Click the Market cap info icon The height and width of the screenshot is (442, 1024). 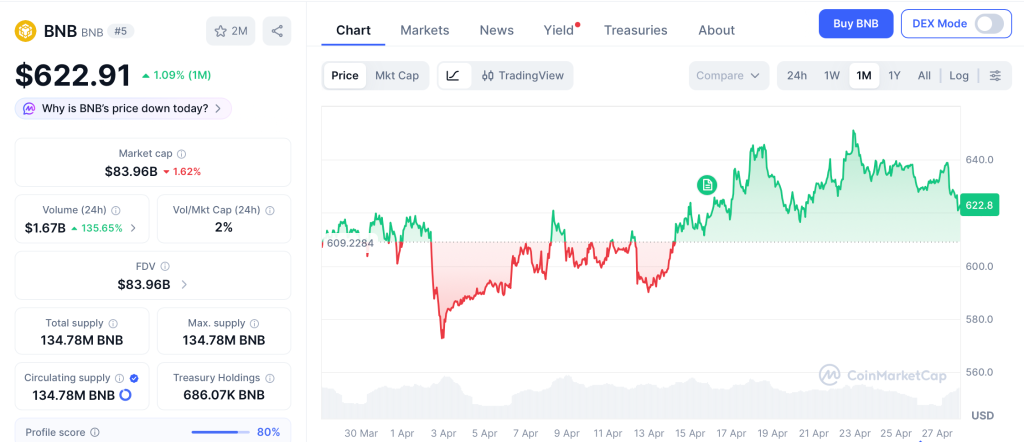click(x=181, y=154)
